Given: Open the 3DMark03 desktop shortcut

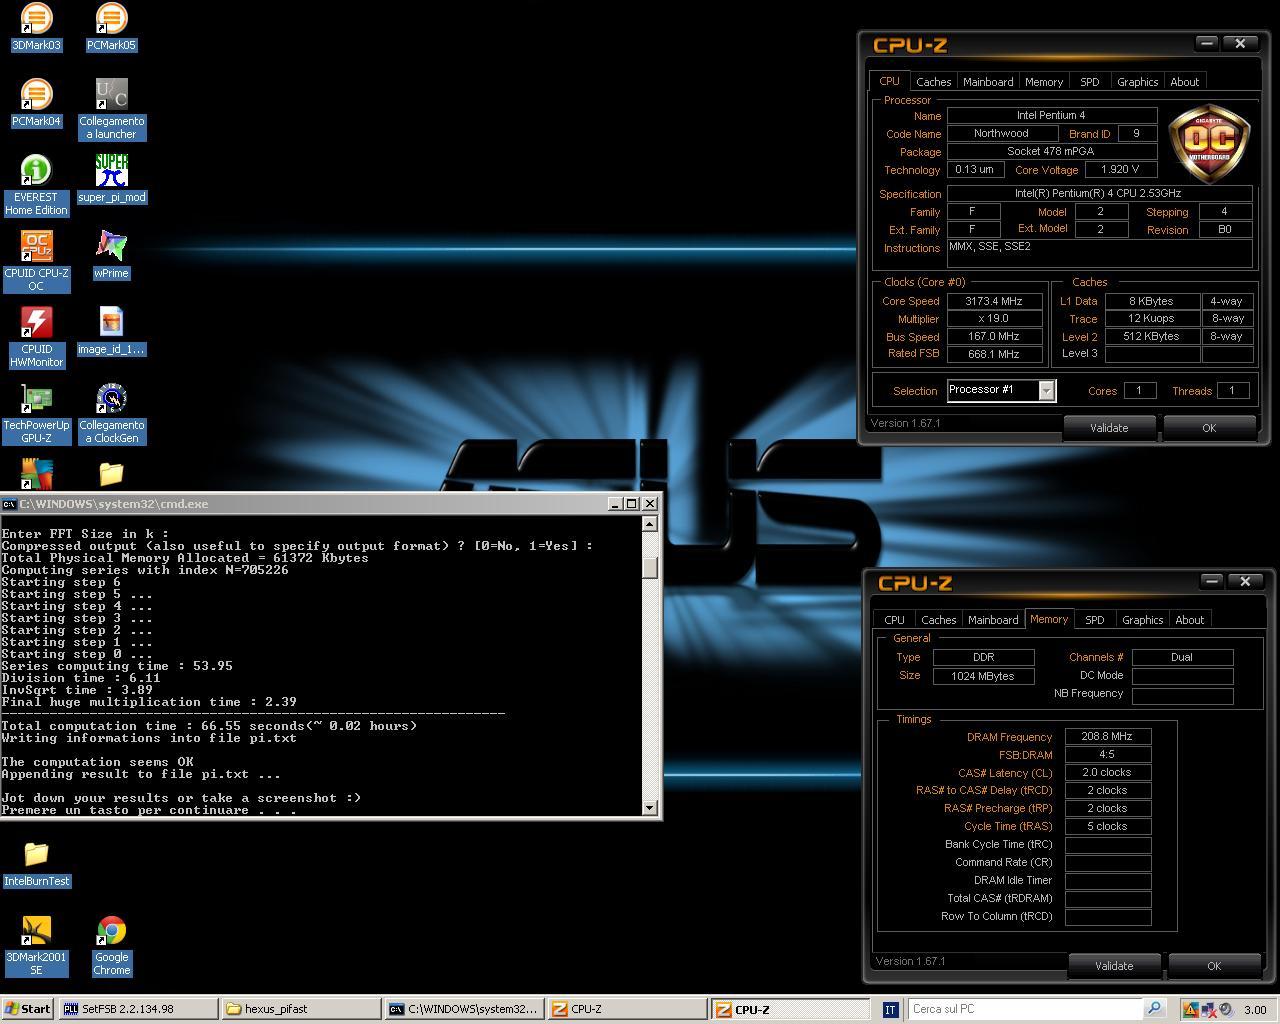Looking at the screenshot, I should pos(36,27).
